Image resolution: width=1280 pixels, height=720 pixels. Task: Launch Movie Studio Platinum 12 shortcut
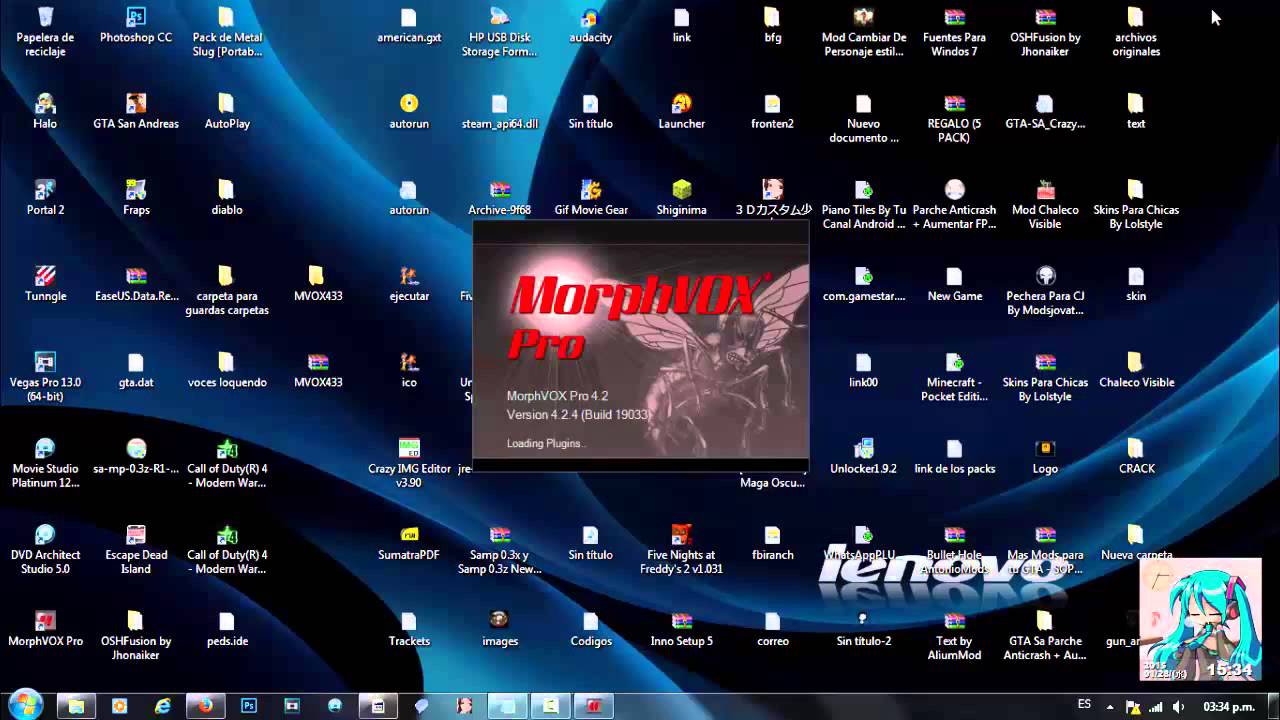tap(45, 462)
